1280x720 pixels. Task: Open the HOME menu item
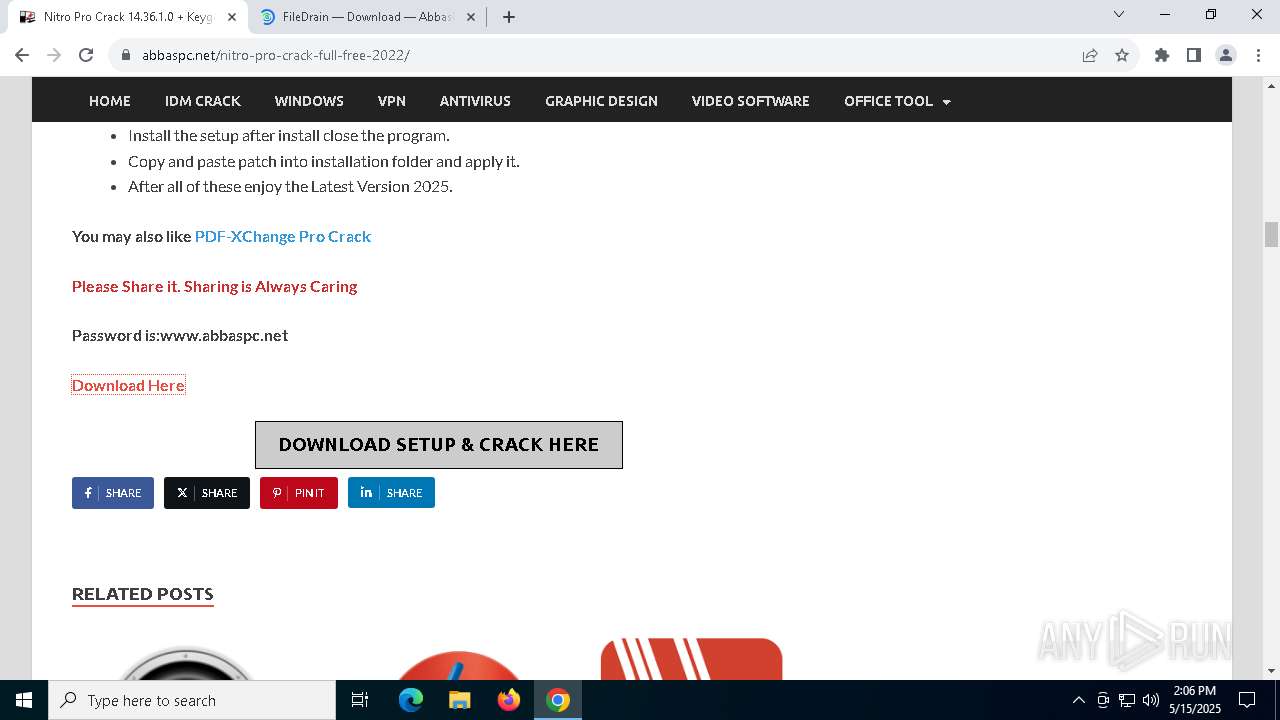110,101
